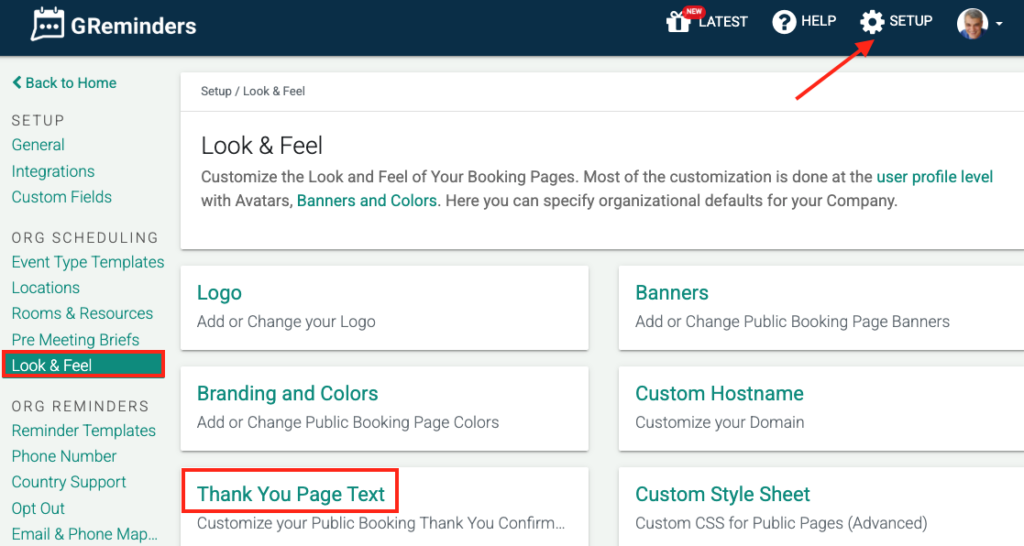Open General setup in sidebar

coord(38,145)
